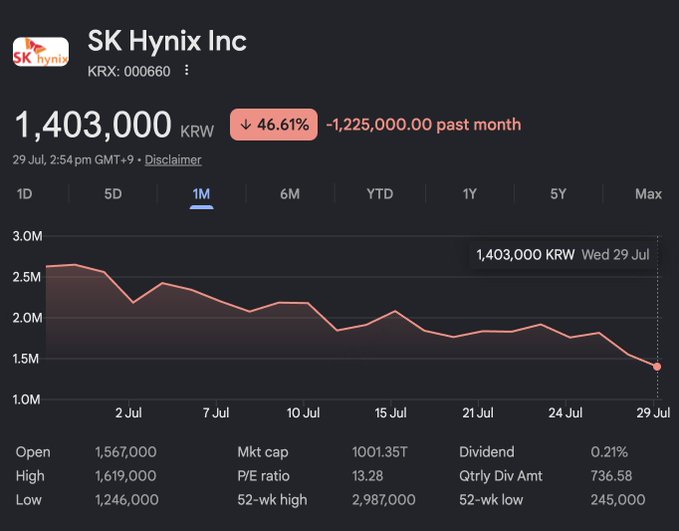
Task: Click the Open value 1,567,000
Action: pos(126,452)
